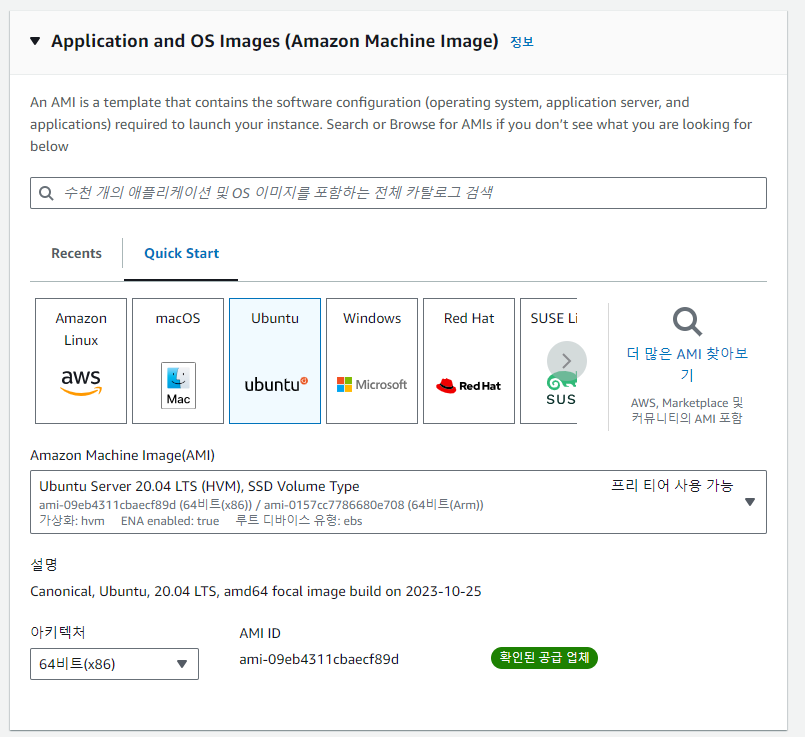Click the large browse-AMIs magnifier icon
This screenshot has width=805, height=737.
click(x=687, y=321)
